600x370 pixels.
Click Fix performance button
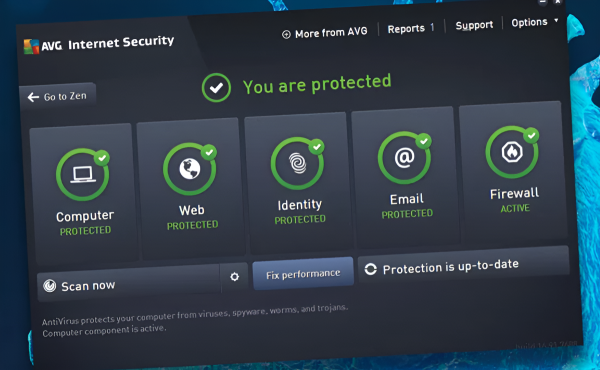tap(303, 273)
